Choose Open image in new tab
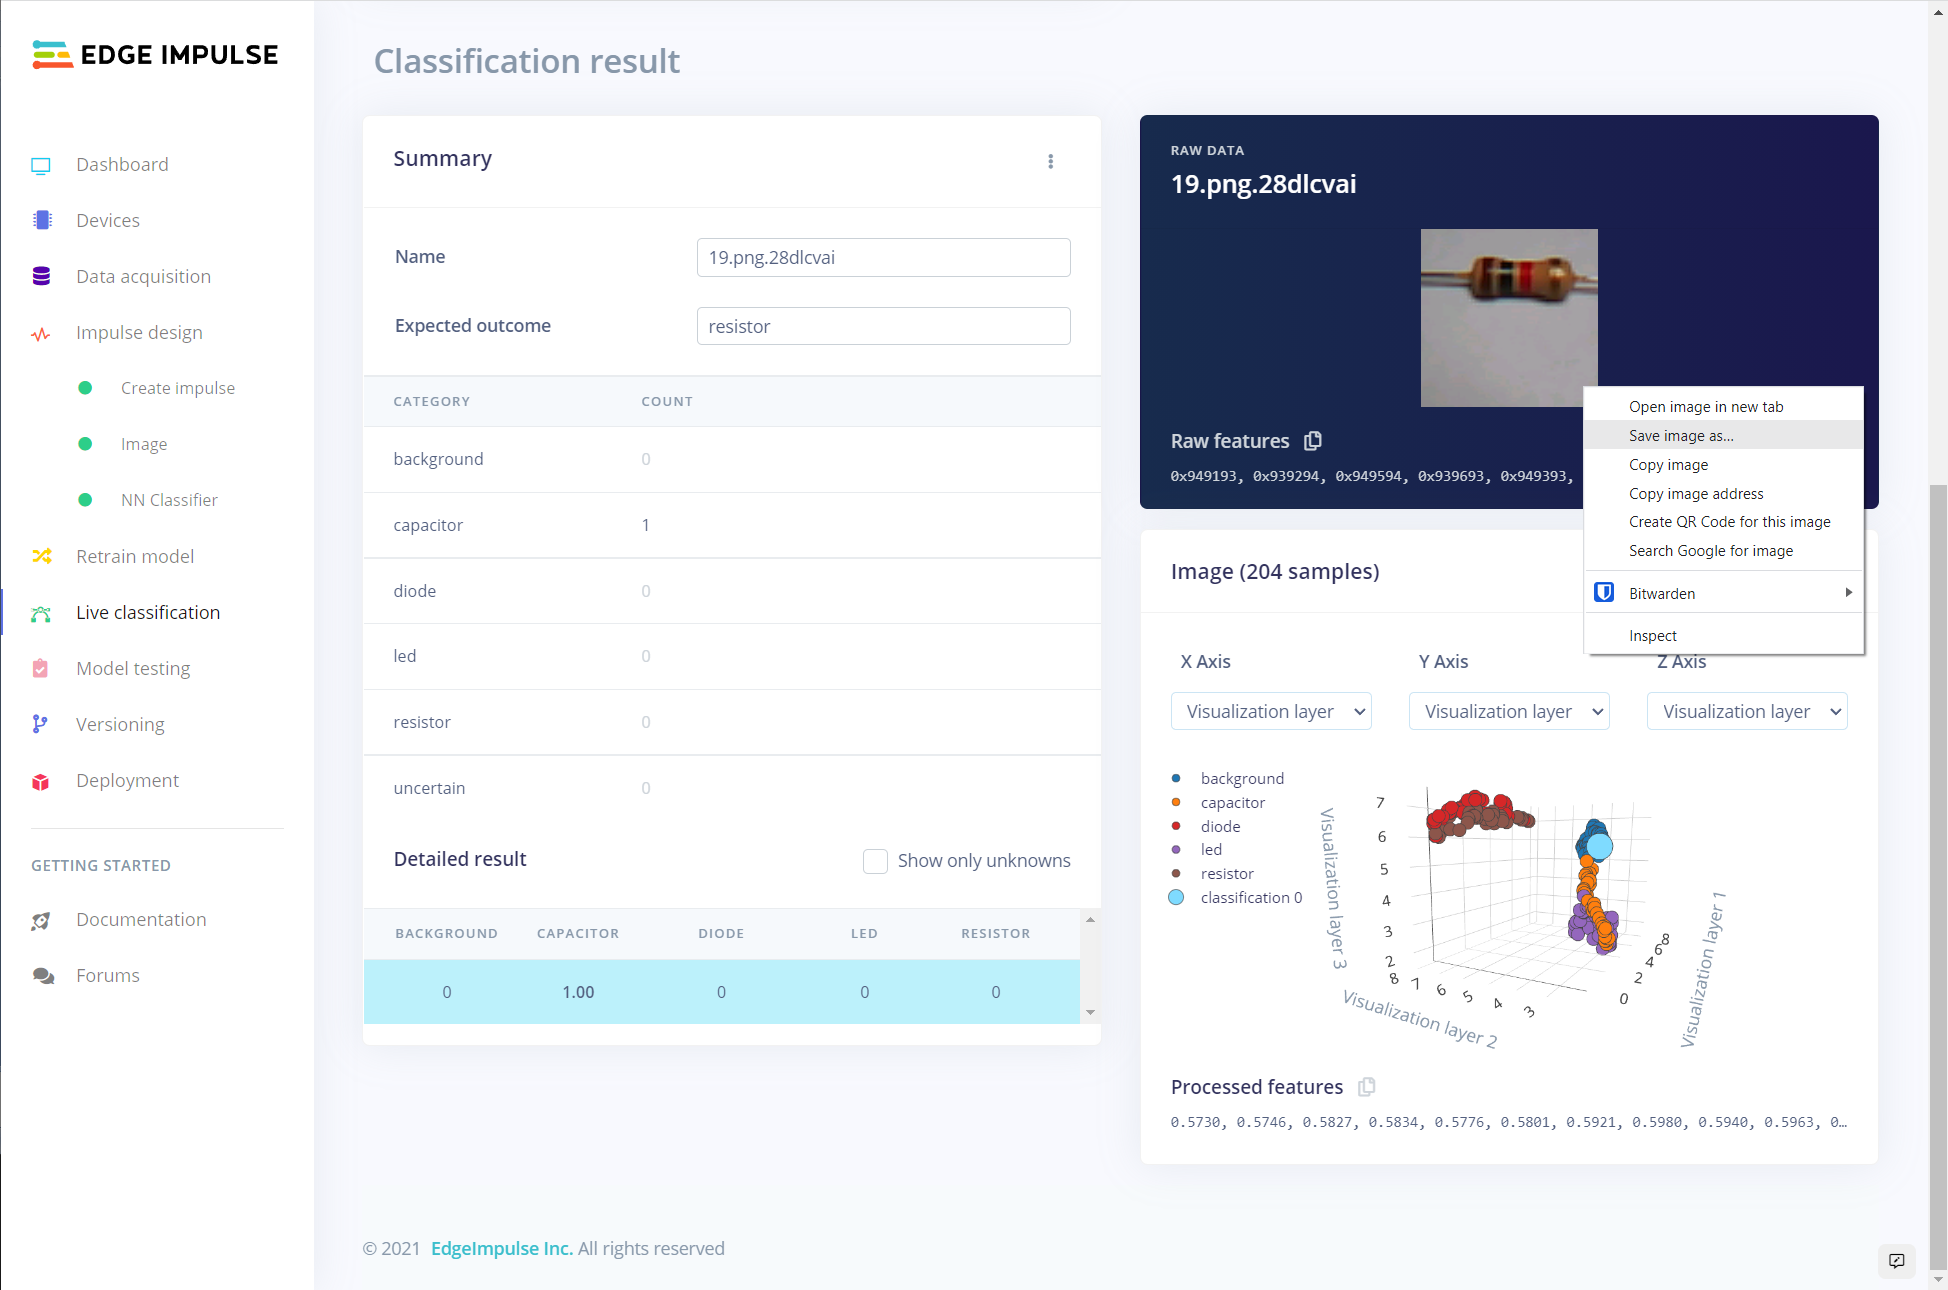Screen dimensions: 1948x1290 tap(1724, 406)
